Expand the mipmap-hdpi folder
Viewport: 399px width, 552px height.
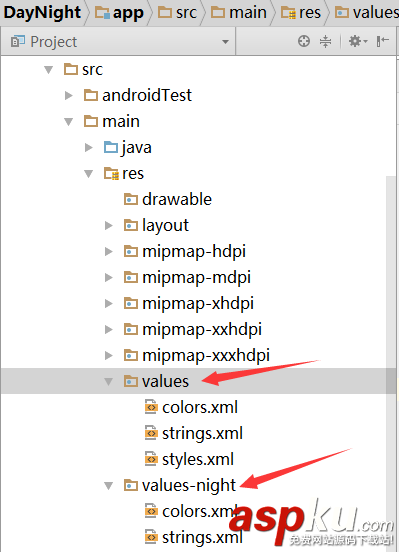[x=109, y=251]
